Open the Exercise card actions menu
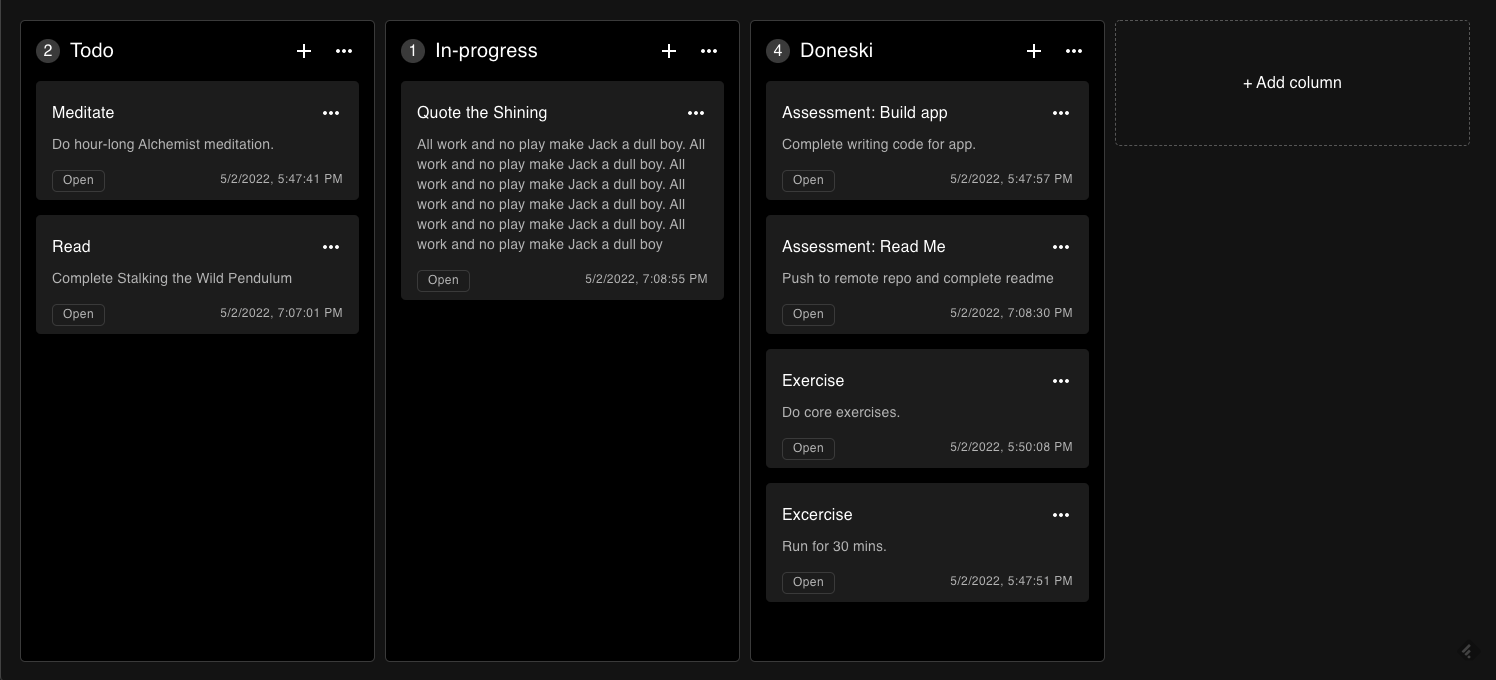The width and height of the screenshot is (1496, 680). (x=1061, y=381)
